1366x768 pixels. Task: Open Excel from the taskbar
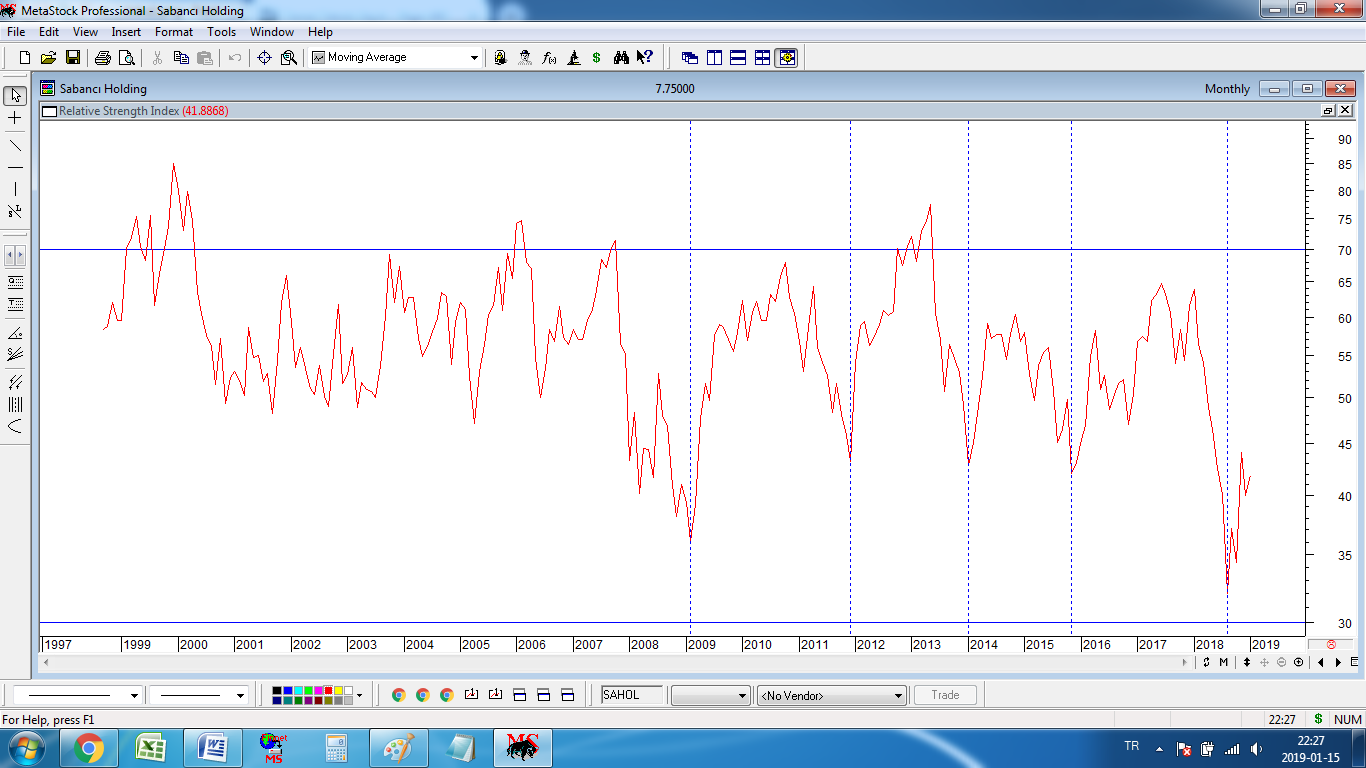click(x=151, y=748)
